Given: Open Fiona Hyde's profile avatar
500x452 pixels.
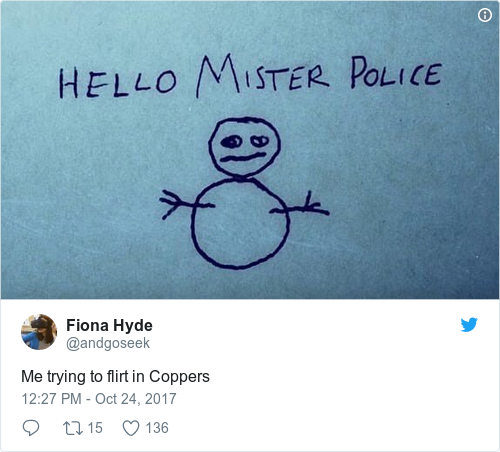Looking at the screenshot, I should [39, 332].
